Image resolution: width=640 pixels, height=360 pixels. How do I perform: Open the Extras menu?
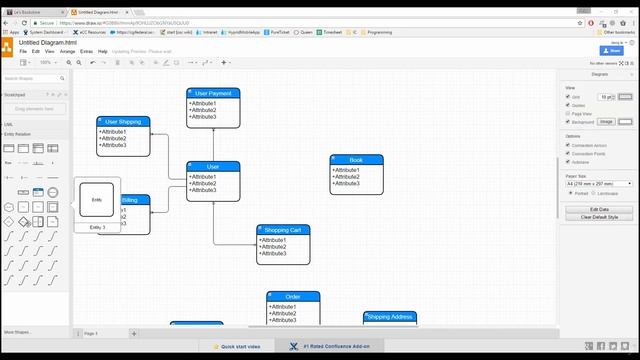[x=86, y=51]
